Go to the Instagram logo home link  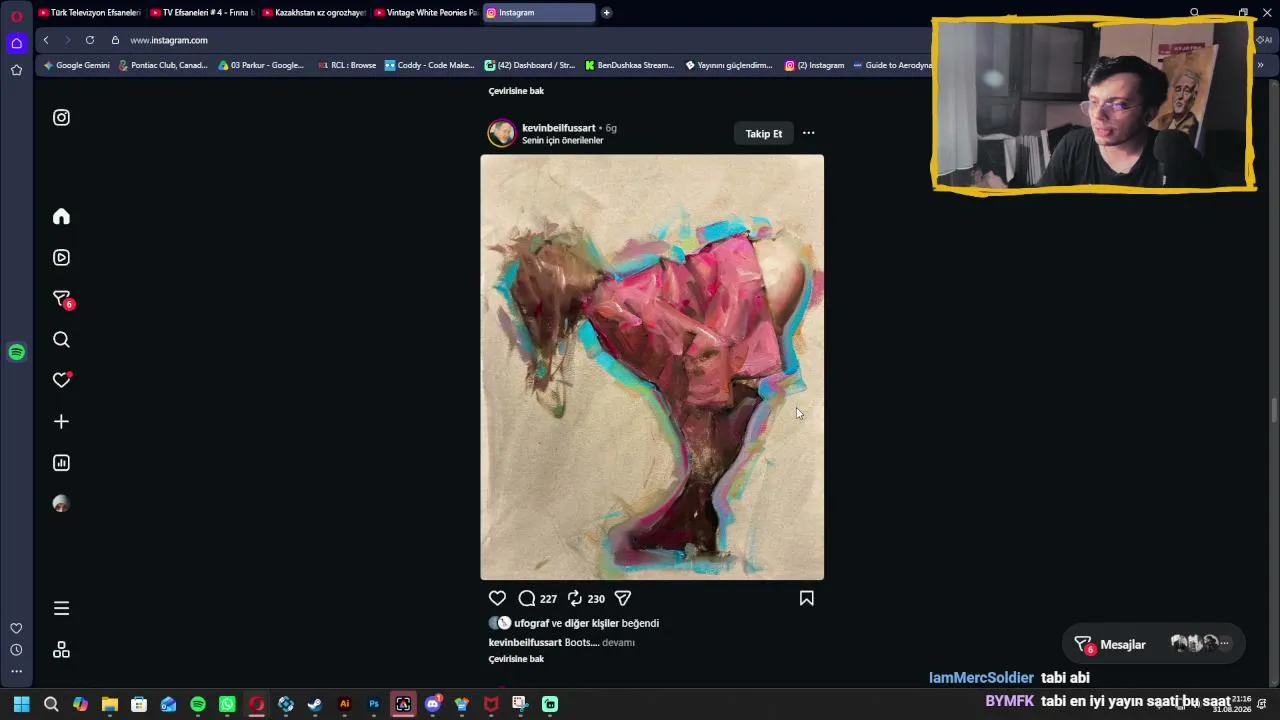pos(61,118)
